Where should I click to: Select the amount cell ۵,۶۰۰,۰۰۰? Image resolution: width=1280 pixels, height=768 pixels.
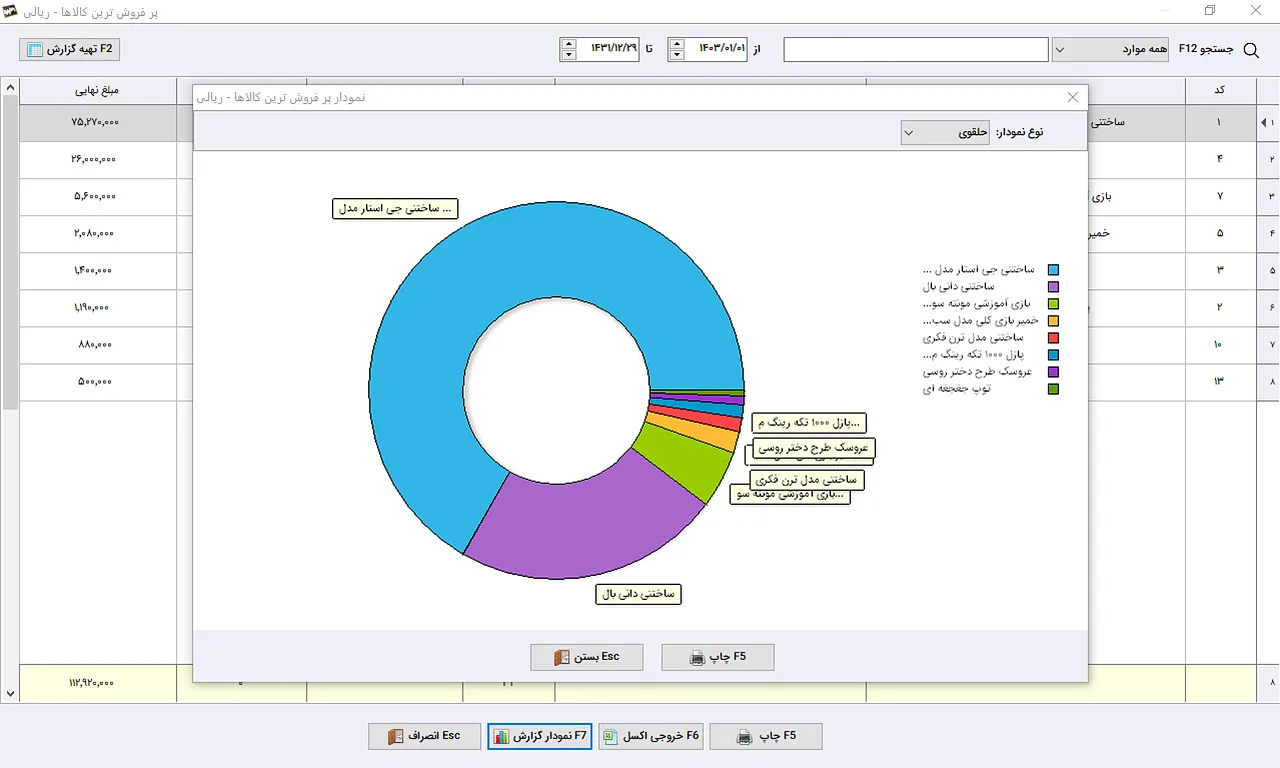[97, 196]
